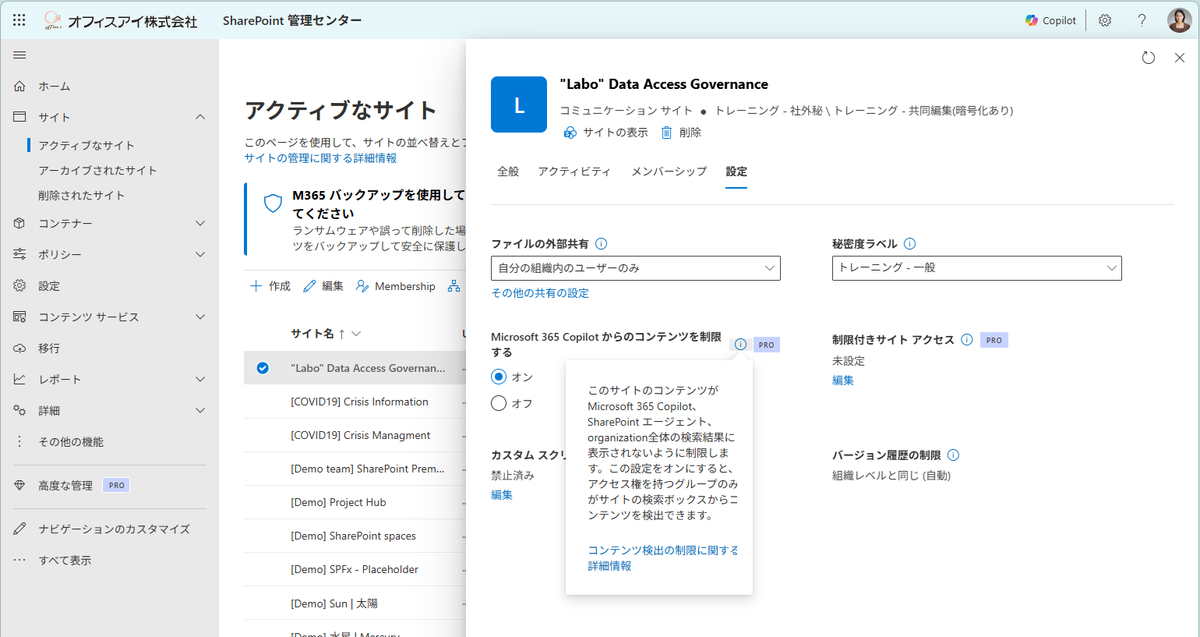1200x637 pixels.
Task: Click info icon beside ファイルの外部共有
Action: coord(602,243)
